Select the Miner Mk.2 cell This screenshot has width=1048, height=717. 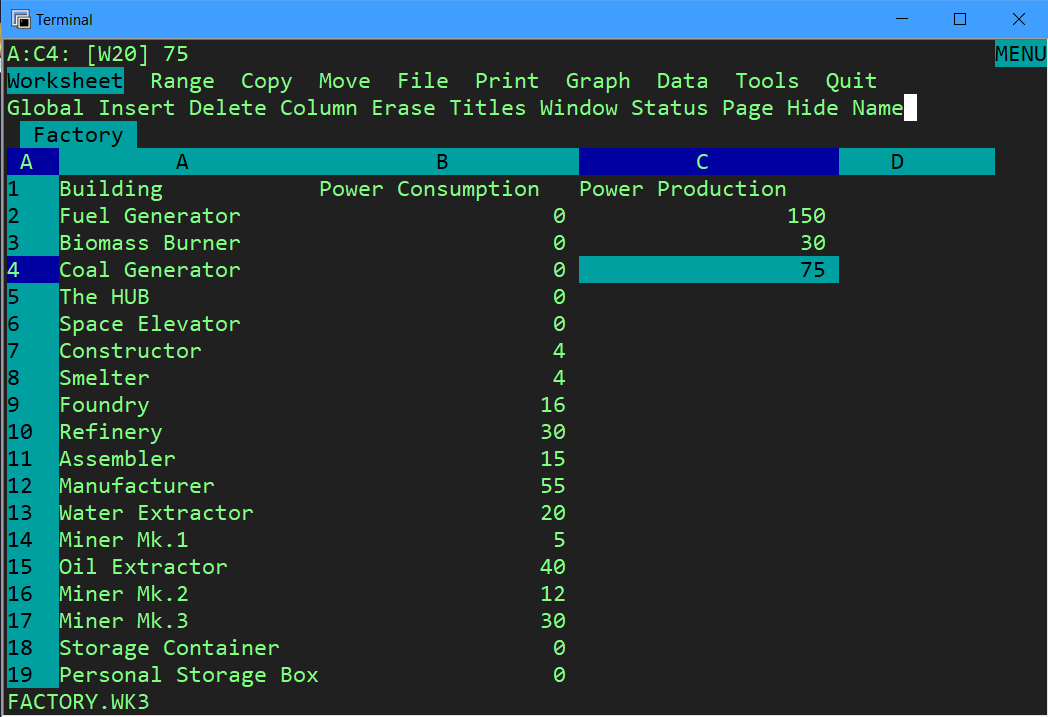(124, 594)
